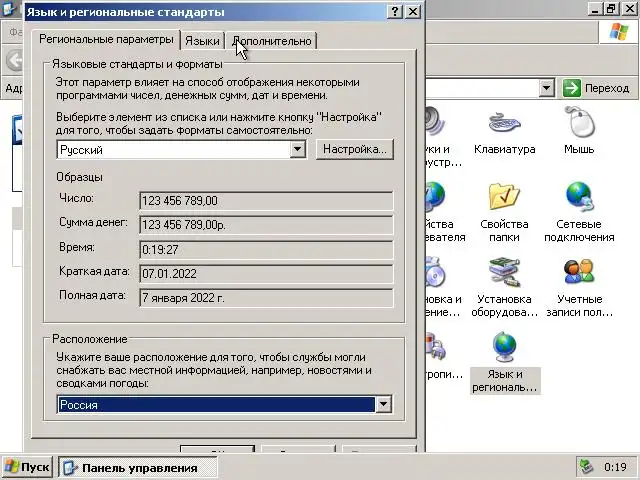Viewport: 640px width, 480px height.
Task: Click the Полная дата value 7 января 2022 г.
Action: (x=266, y=298)
